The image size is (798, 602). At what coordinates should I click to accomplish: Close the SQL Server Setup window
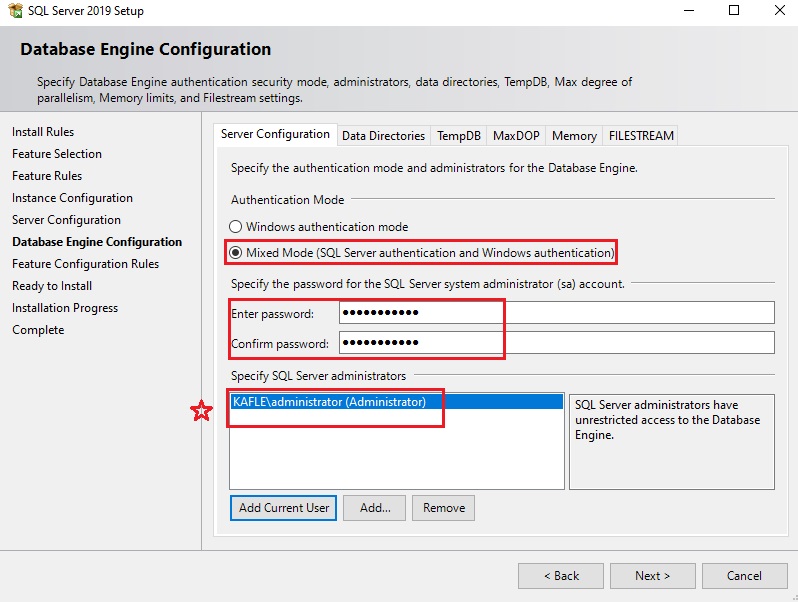(x=780, y=10)
